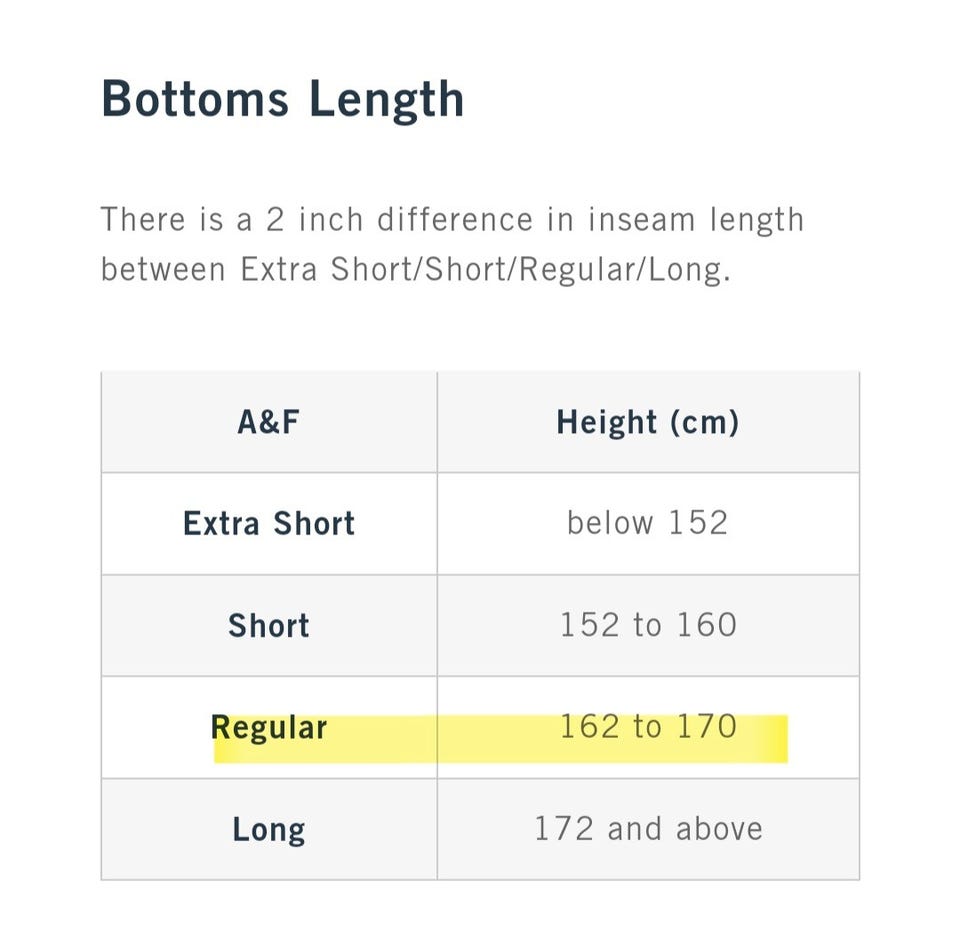Image resolution: width=960 pixels, height=946 pixels.
Task: Click the Extra Short row label
Action: pos(269,524)
